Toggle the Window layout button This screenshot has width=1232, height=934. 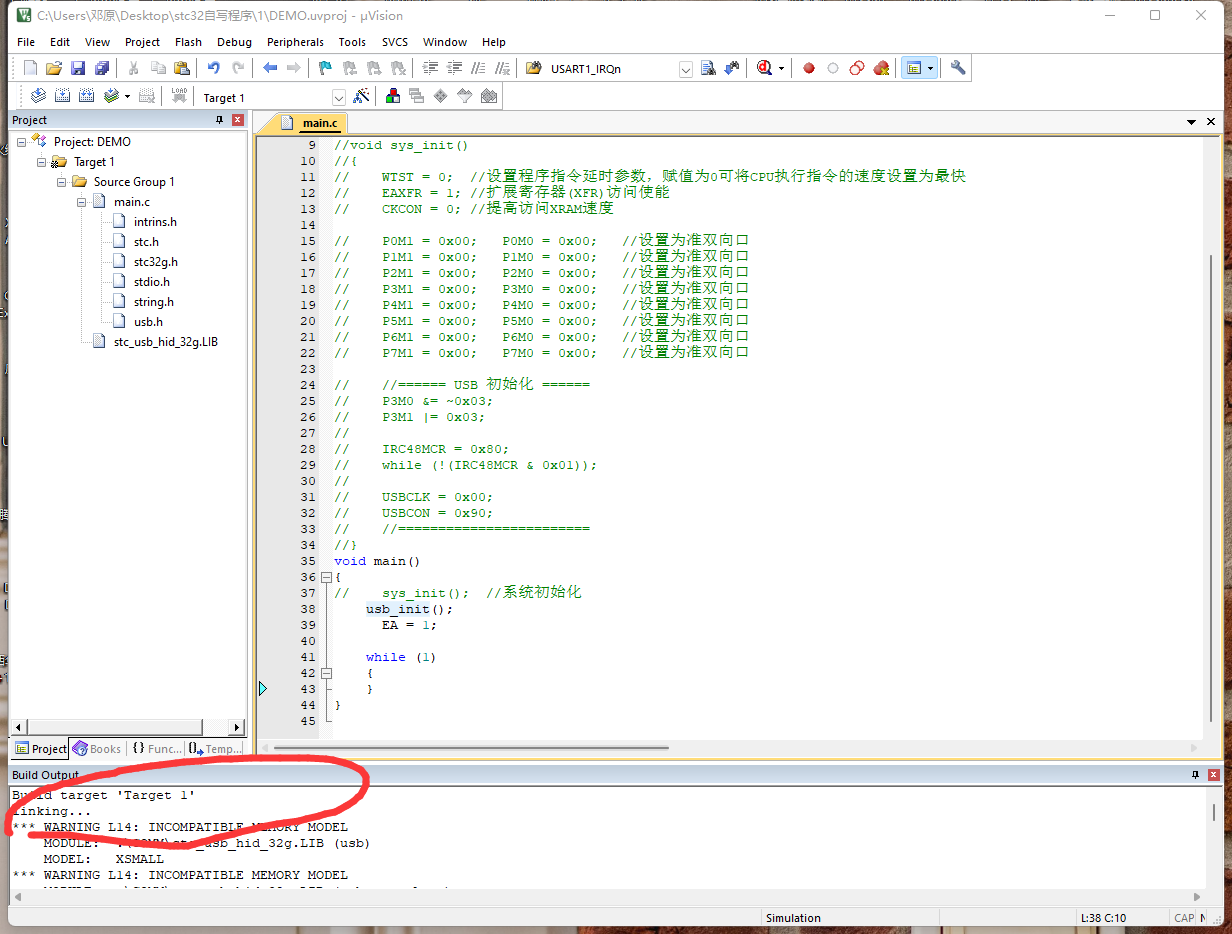point(913,68)
